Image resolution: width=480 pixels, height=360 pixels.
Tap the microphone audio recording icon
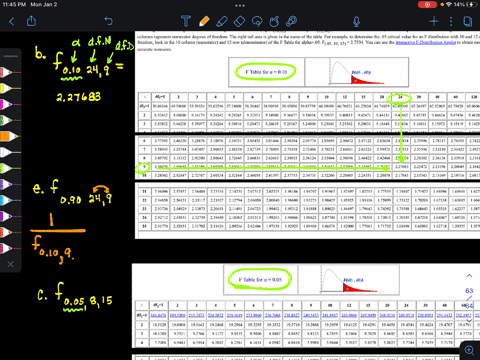click(x=356, y=22)
